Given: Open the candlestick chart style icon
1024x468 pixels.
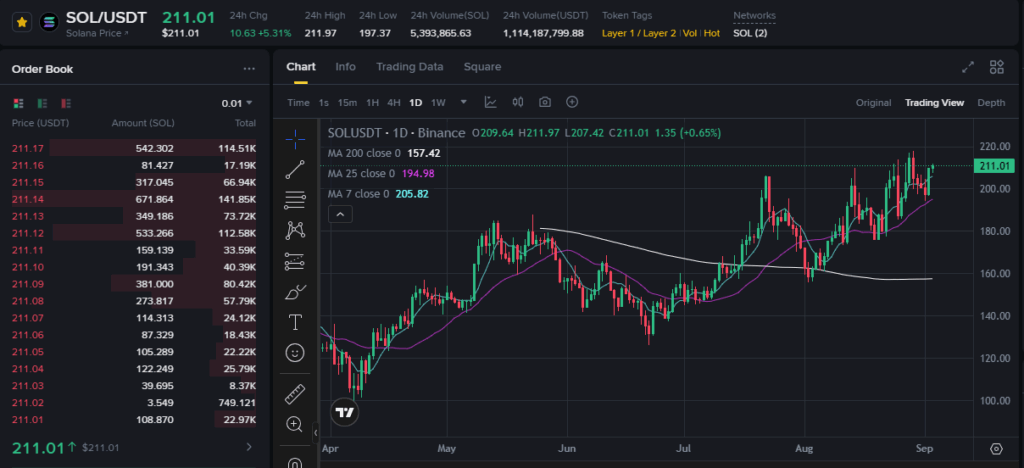Looking at the screenshot, I should point(518,102).
